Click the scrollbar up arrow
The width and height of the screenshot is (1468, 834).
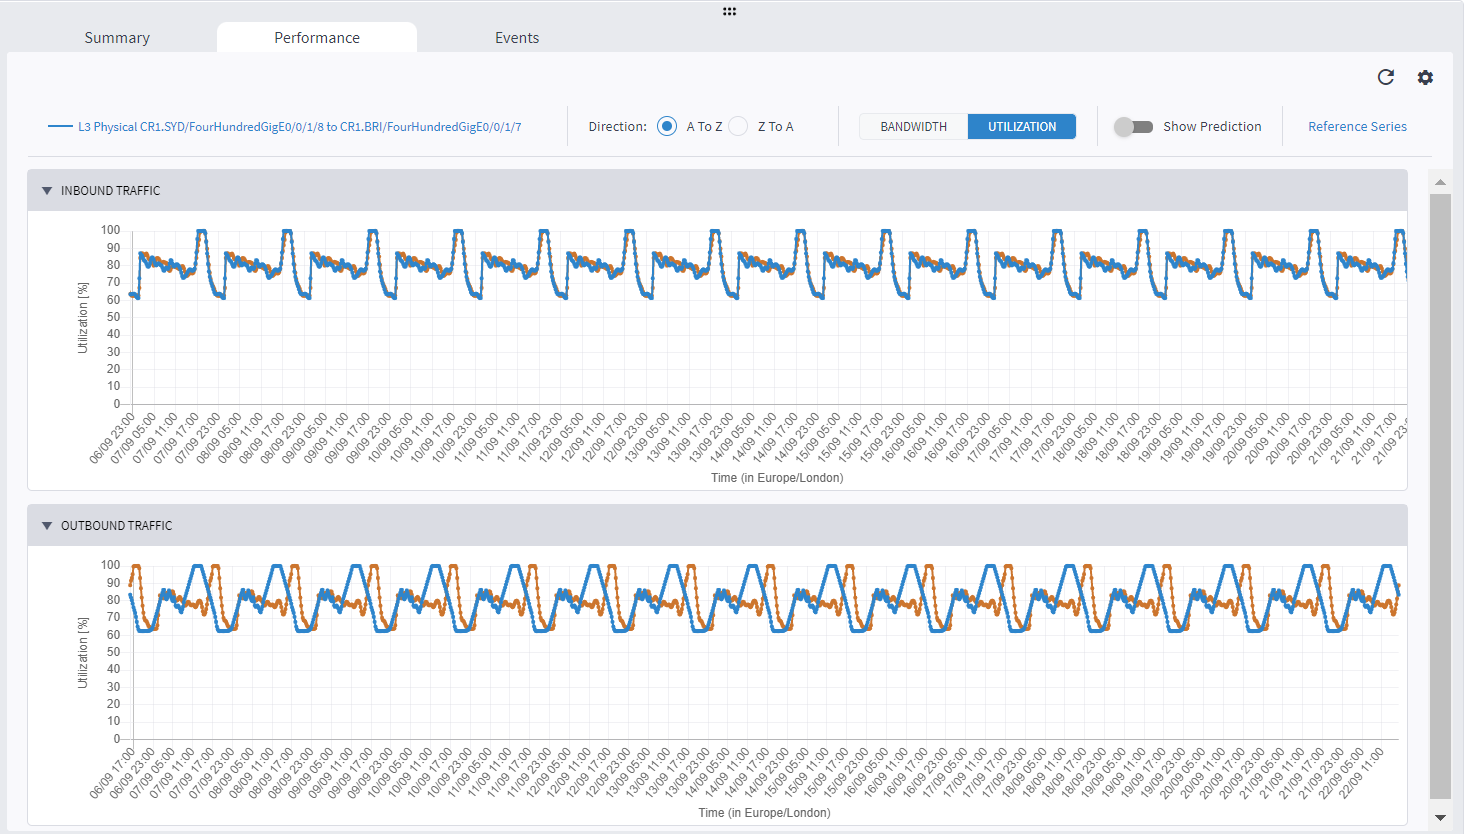[x=1440, y=182]
